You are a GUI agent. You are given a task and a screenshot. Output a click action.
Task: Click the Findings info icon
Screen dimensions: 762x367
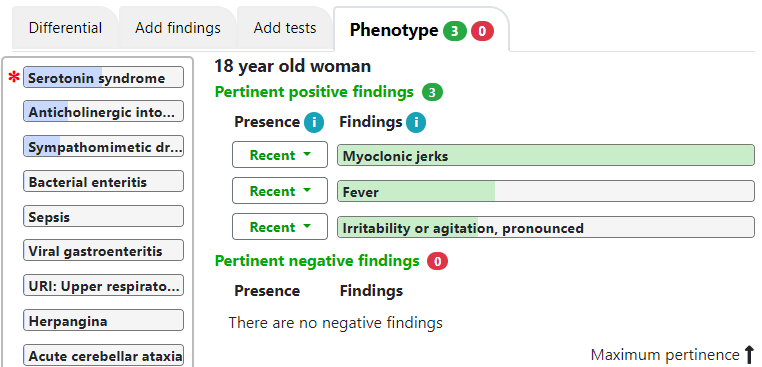click(416, 122)
